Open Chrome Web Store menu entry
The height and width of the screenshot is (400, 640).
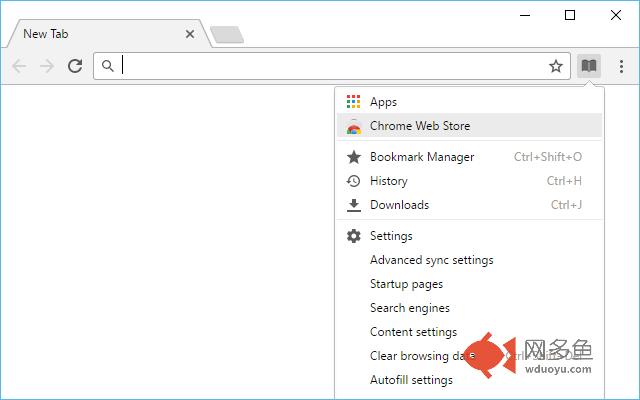point(469,126)
